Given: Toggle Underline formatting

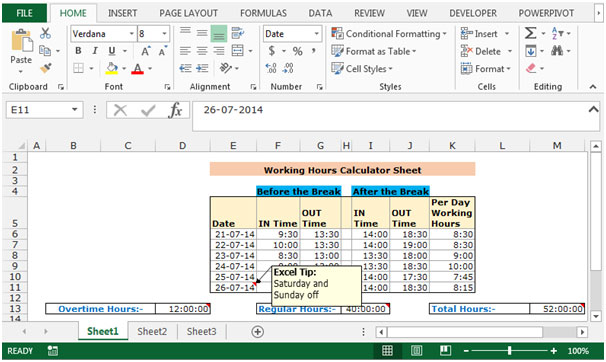Looking at the screenshot, I should [x=112, y=51].
